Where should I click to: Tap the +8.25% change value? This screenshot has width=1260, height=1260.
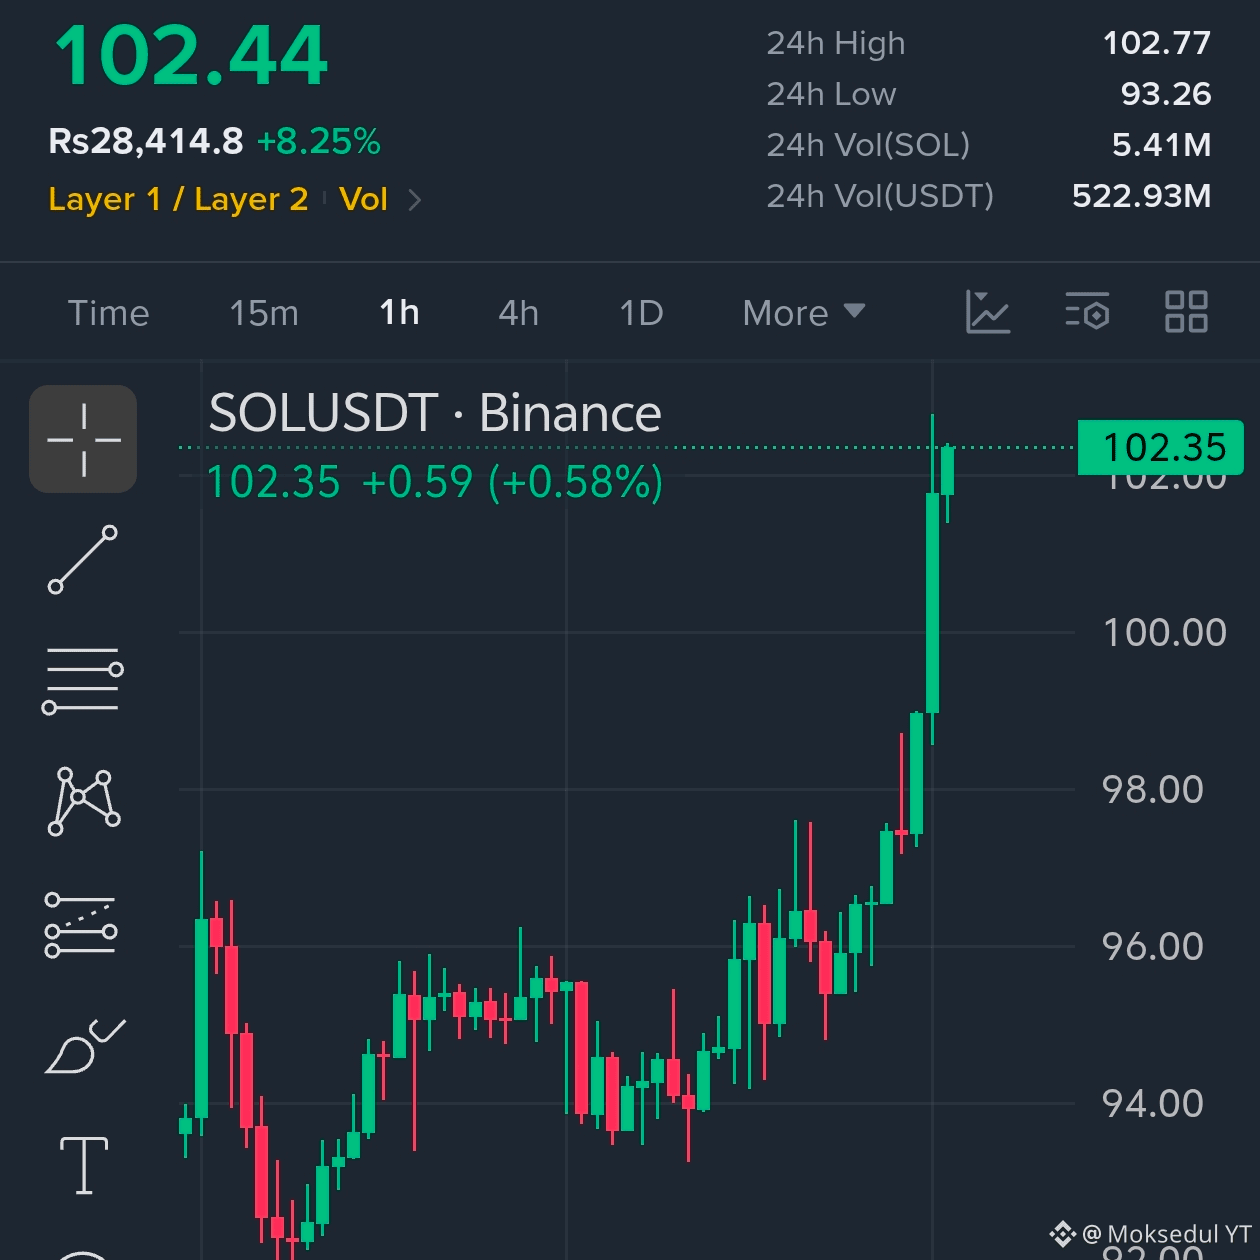coord(319,141)
